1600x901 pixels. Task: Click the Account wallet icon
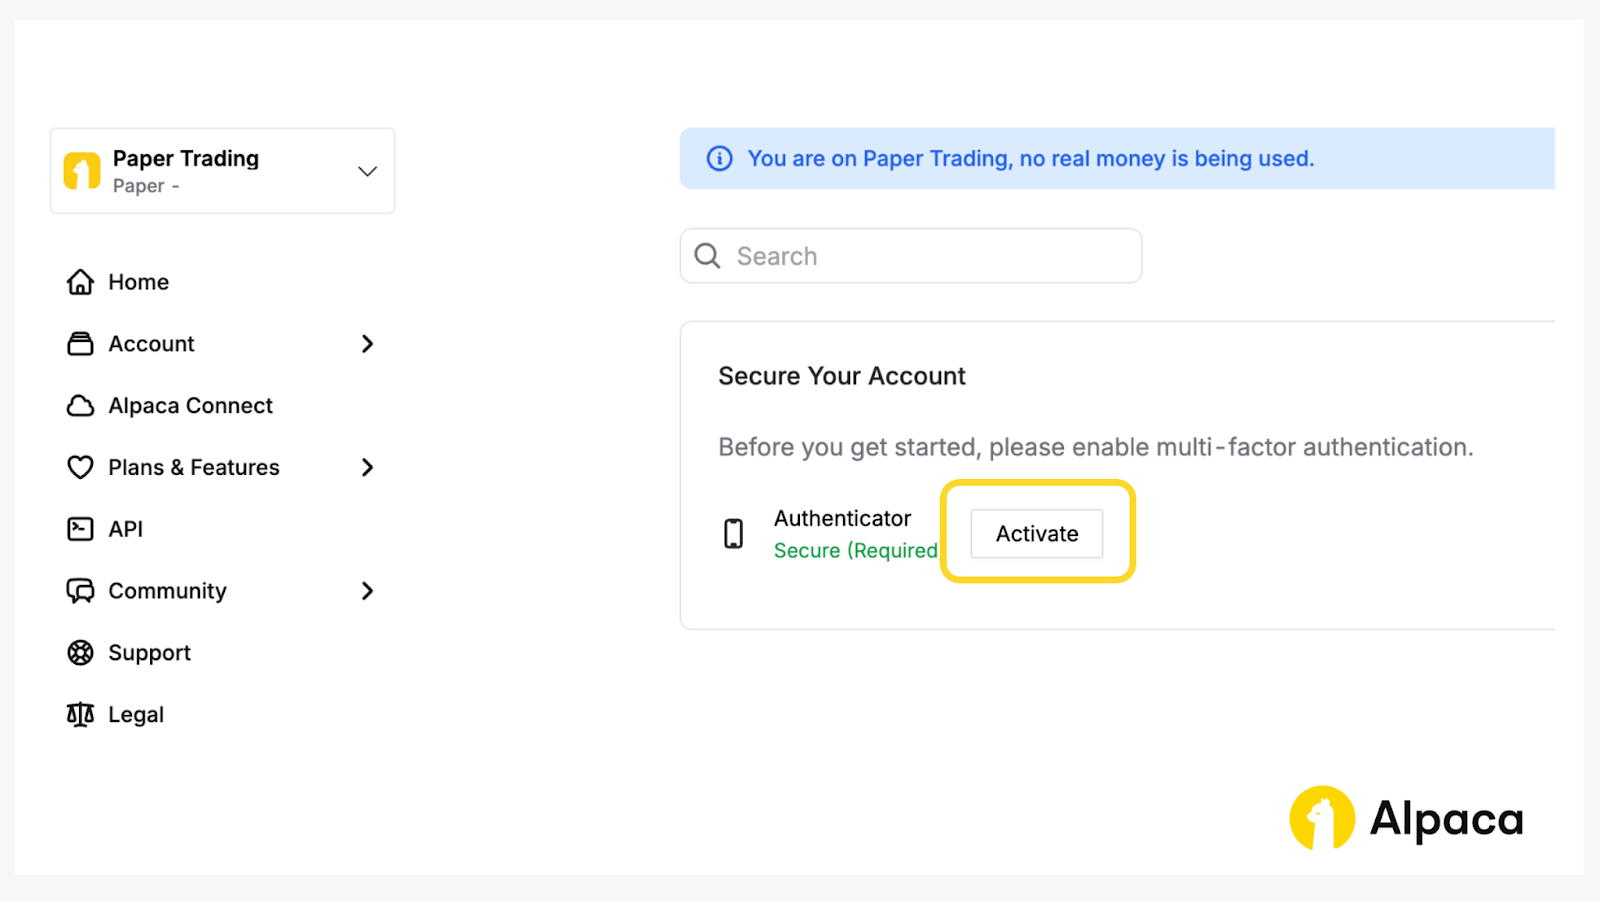(80, 344)
